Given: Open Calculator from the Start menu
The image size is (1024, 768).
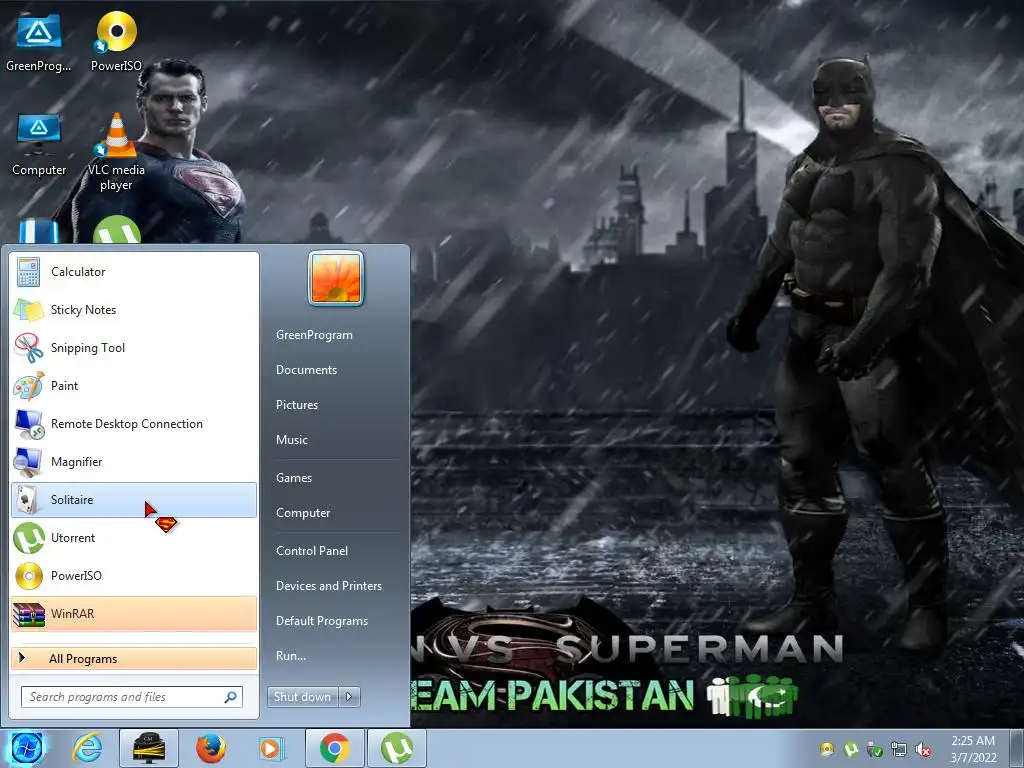Looking at the screenshot, I should (x=134, y=272).
